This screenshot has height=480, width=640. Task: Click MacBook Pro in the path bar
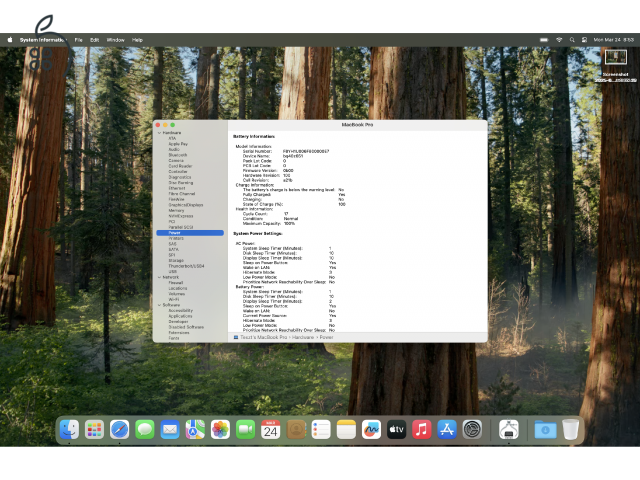pos(264,337)
